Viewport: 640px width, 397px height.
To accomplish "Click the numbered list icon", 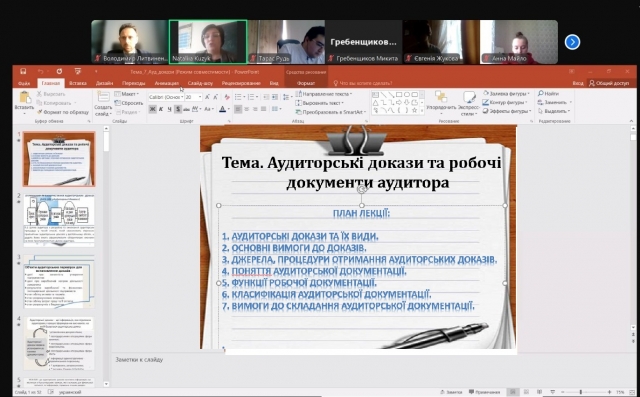I will point(252,97).
